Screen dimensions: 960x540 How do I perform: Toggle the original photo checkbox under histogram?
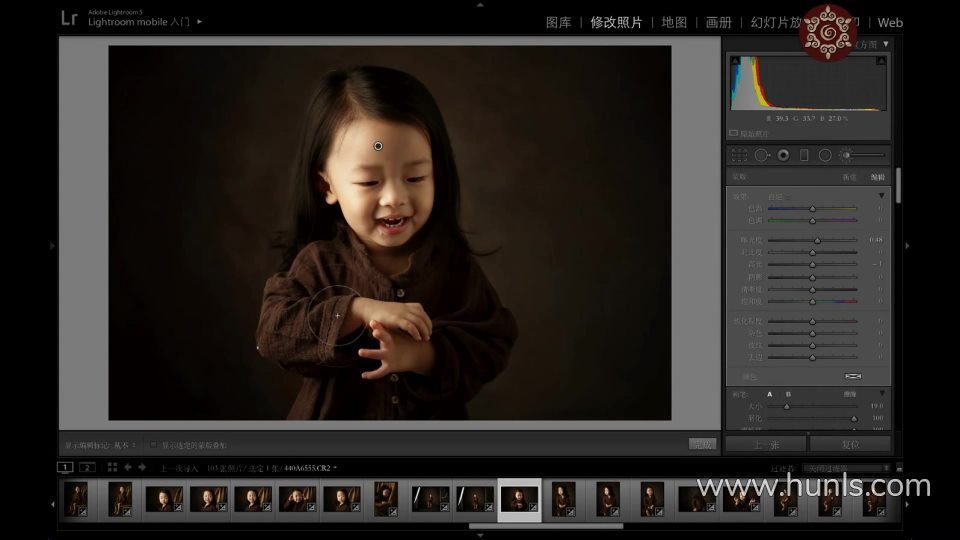(x=733, y=133)
